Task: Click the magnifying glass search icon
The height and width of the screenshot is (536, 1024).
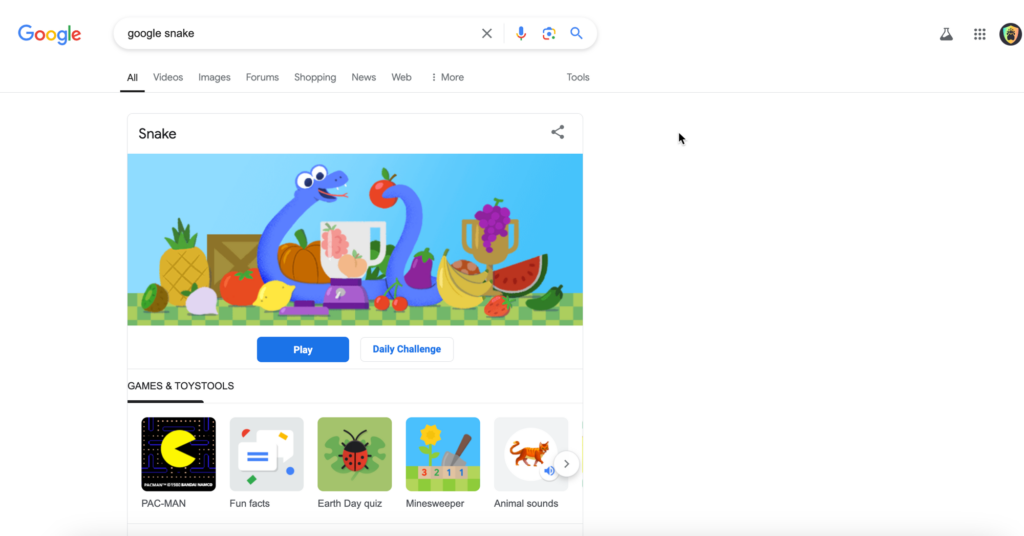Action: (576, 33)
